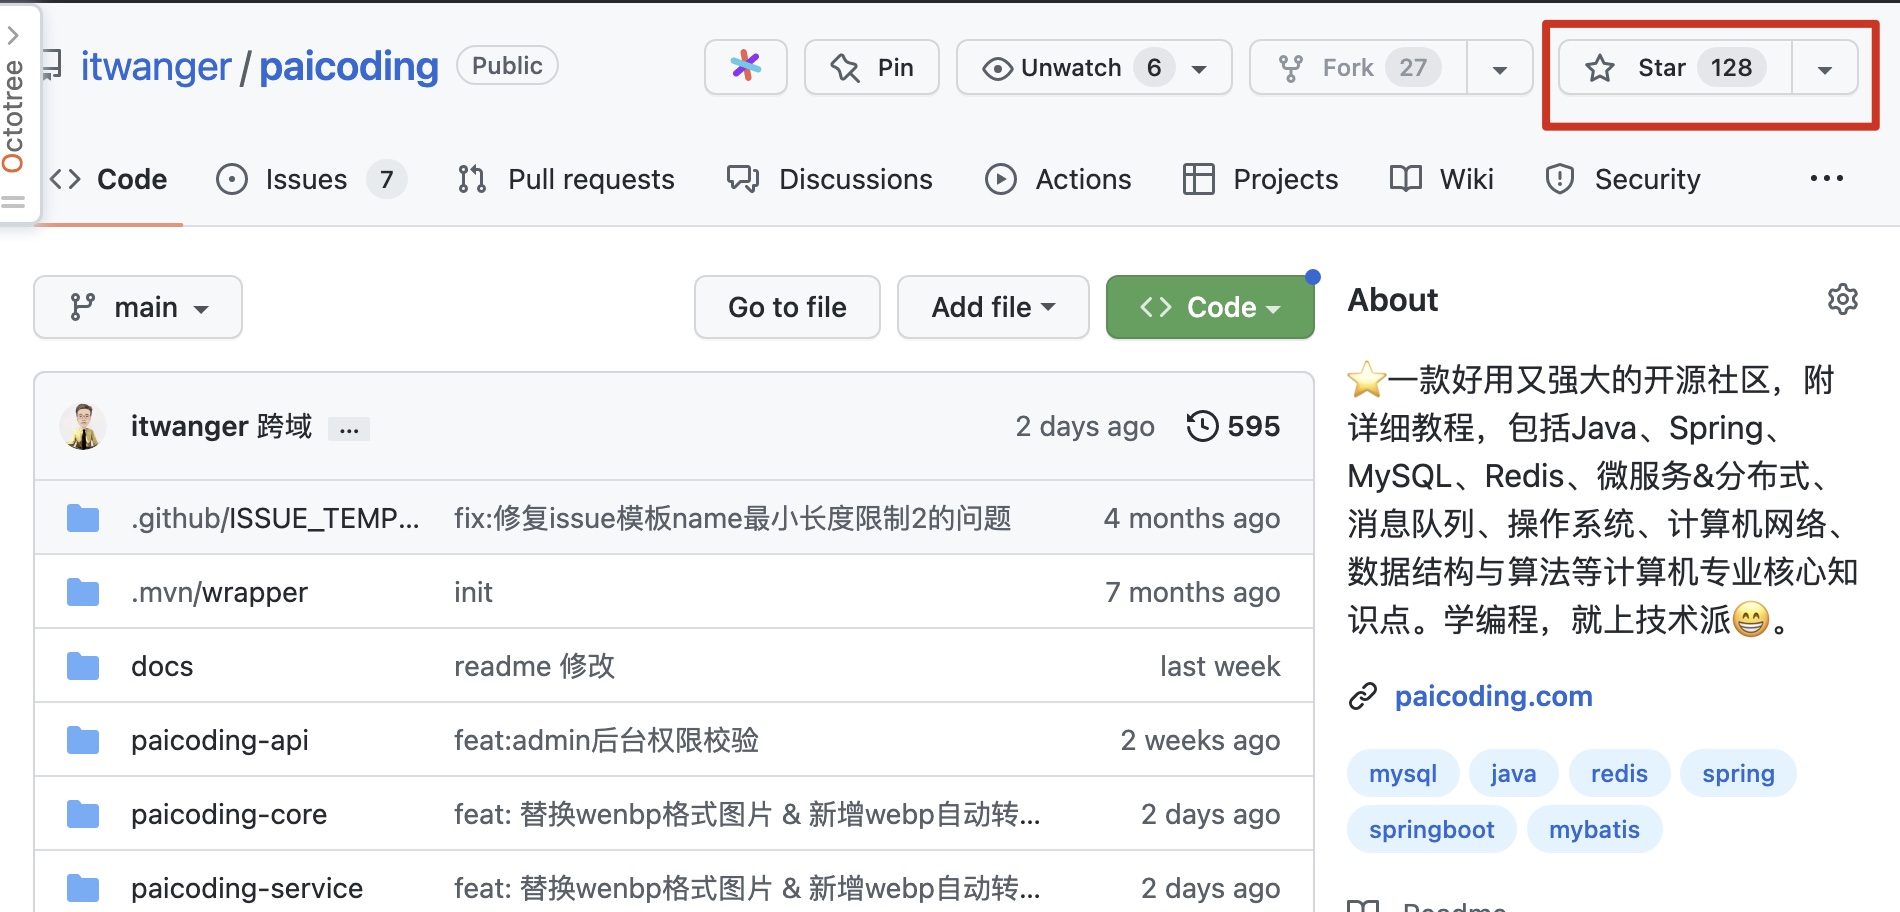Click the .mvn/wrapper folder icon

[x=83, y=592]
